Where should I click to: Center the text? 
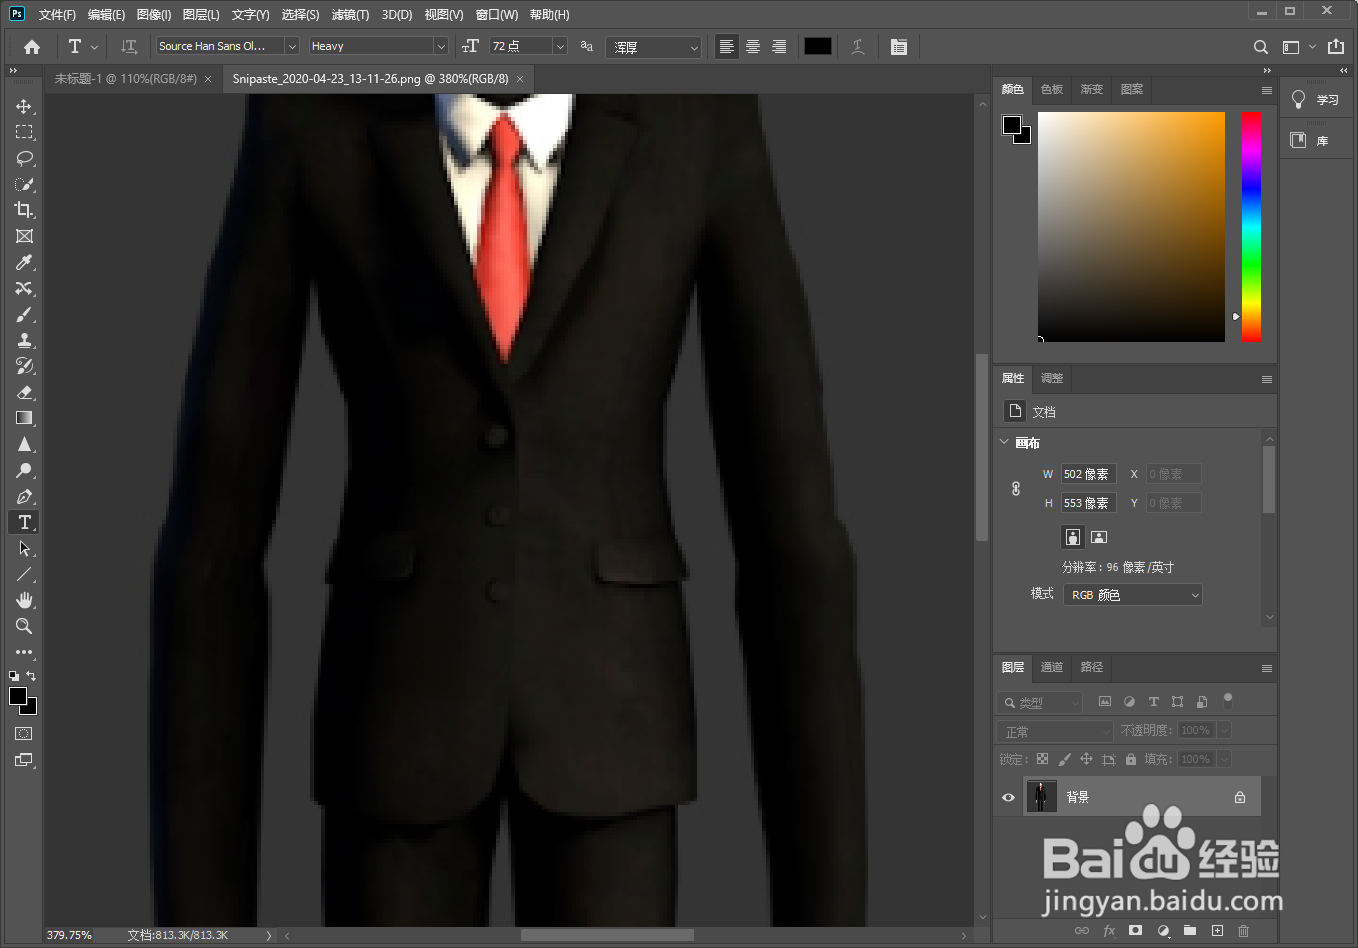(753, 47)
